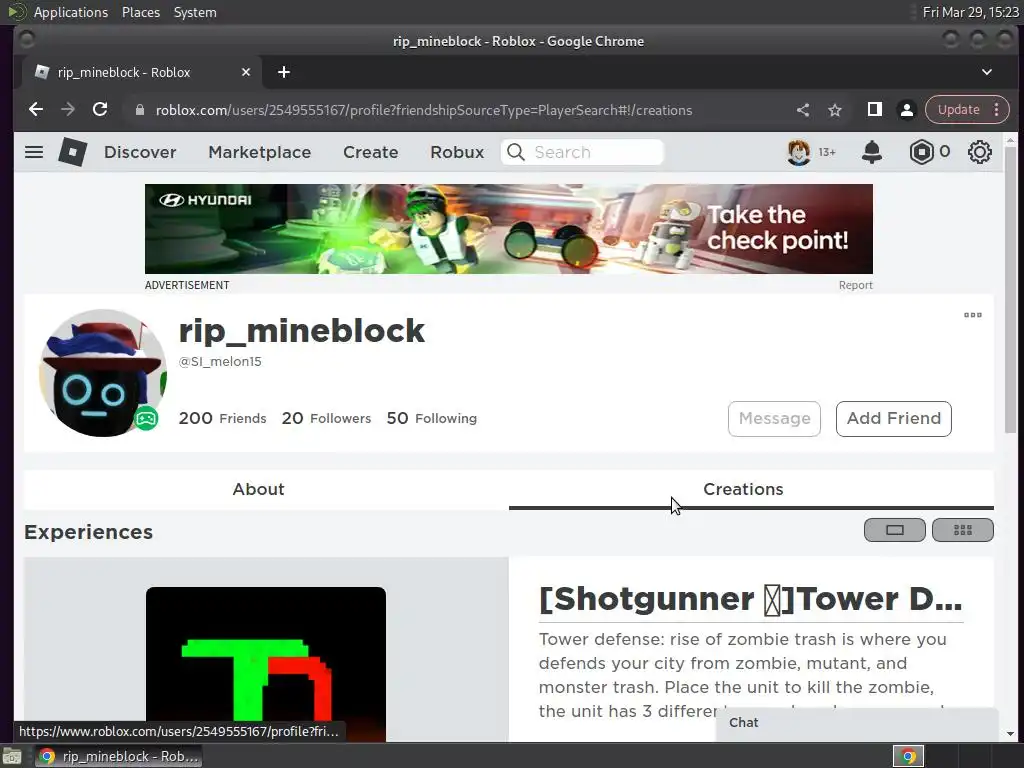Toggle the Chrome side panel icon
The width and height of the screenshot is (1024, 768).
coord(874,110)
